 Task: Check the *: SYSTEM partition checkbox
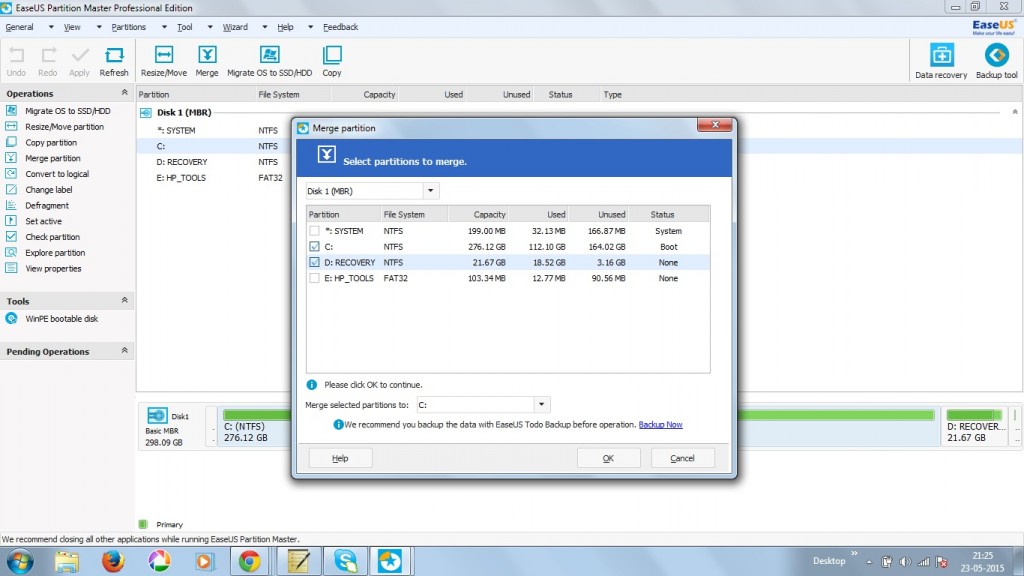click(x=314, y=231)
